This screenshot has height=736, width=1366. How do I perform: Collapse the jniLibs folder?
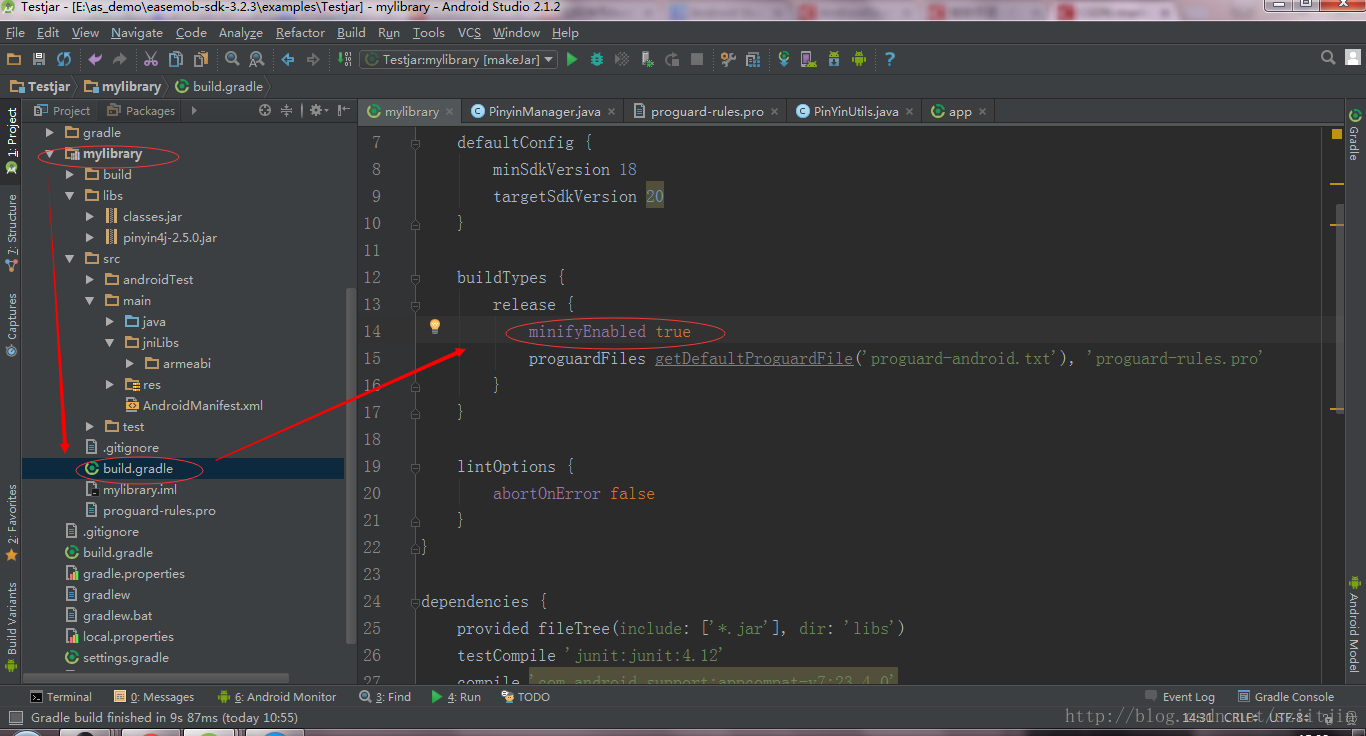pos(110,343)
